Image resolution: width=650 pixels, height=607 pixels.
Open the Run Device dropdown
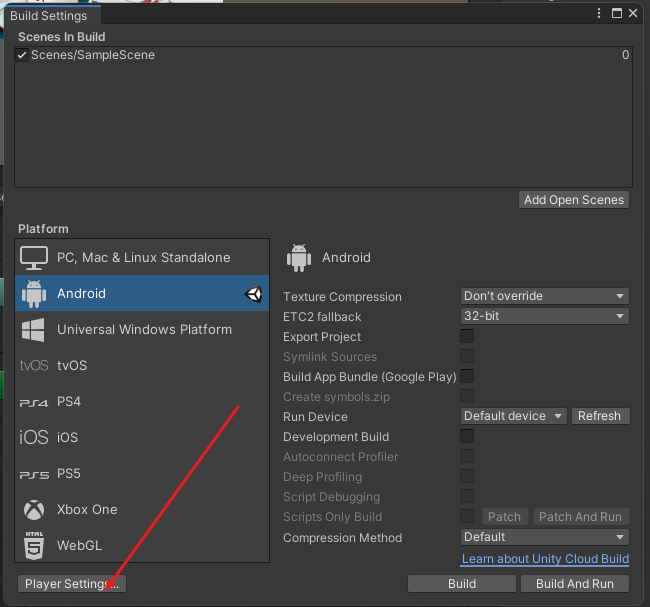click(x=514, y=416)
